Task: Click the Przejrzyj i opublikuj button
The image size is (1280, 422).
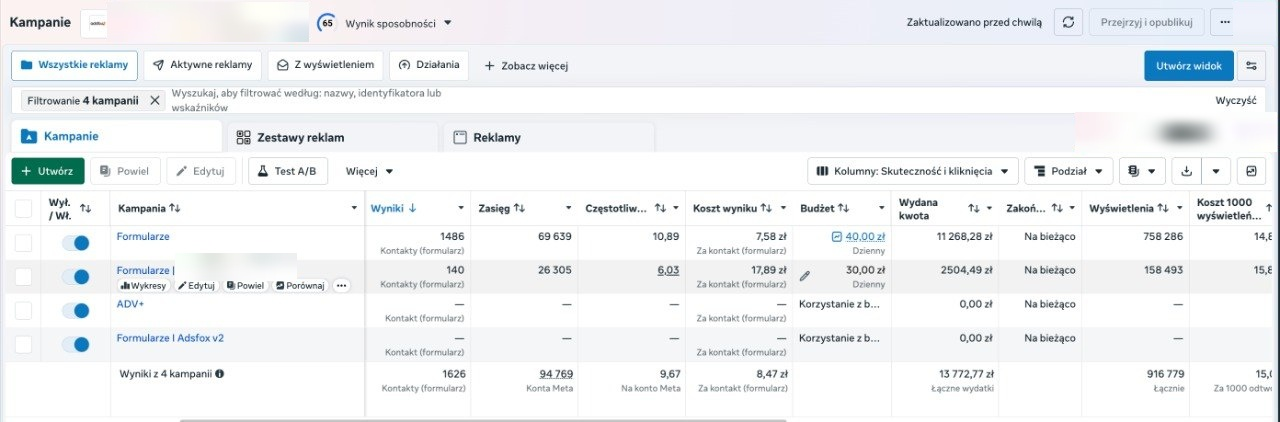Action: pos(1146,22)
